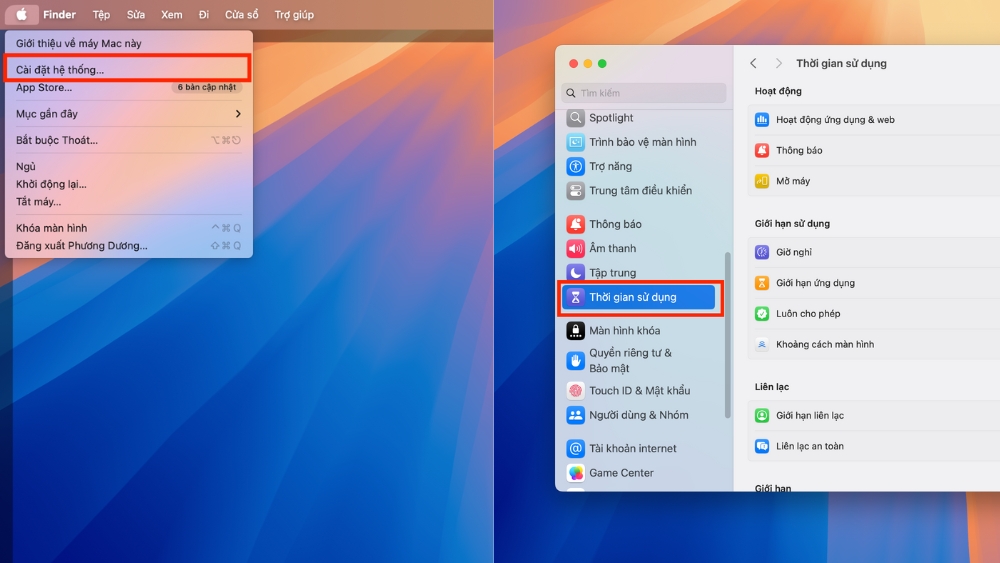Click the Luôn cho phép checkmark icon
Viewport: 1000px width, 563px height.
(761, 313)
